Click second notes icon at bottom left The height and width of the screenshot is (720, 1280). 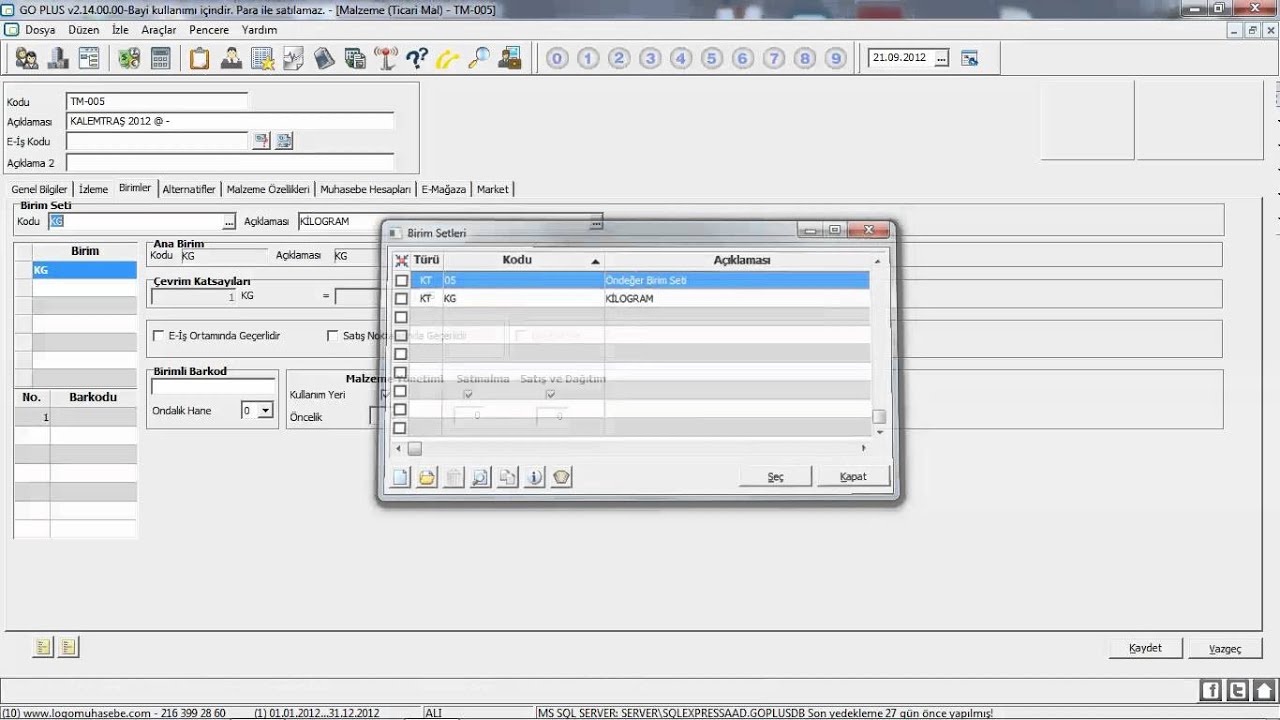pos(68,647)
